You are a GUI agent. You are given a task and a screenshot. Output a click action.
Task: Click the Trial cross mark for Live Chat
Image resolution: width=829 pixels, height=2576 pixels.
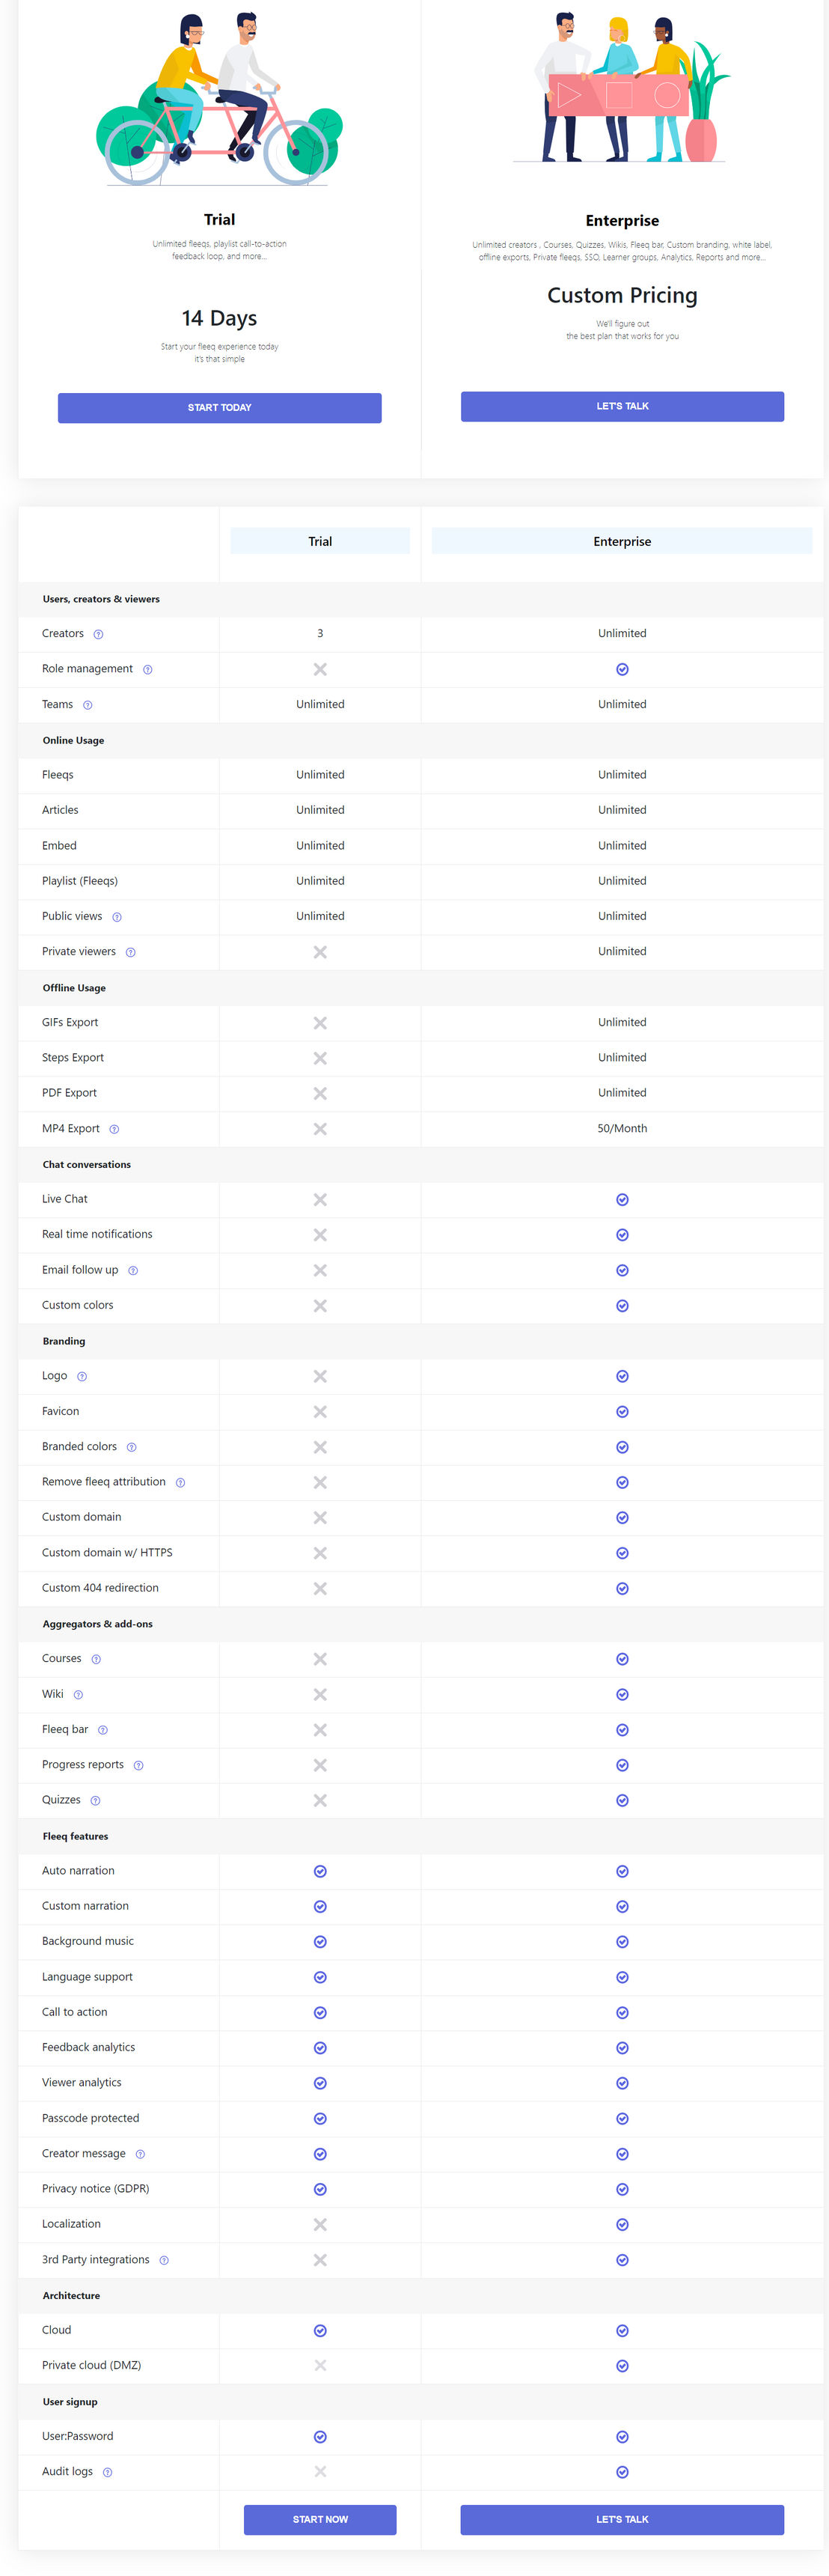(x=320, y=1199)
